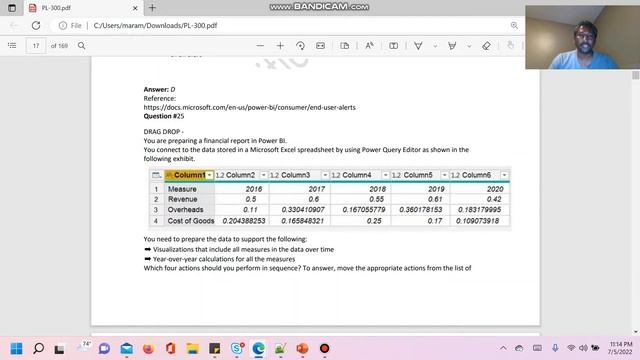Open the Mail app on taskbar
640x360 pixels.
click(x=127, y=349)
